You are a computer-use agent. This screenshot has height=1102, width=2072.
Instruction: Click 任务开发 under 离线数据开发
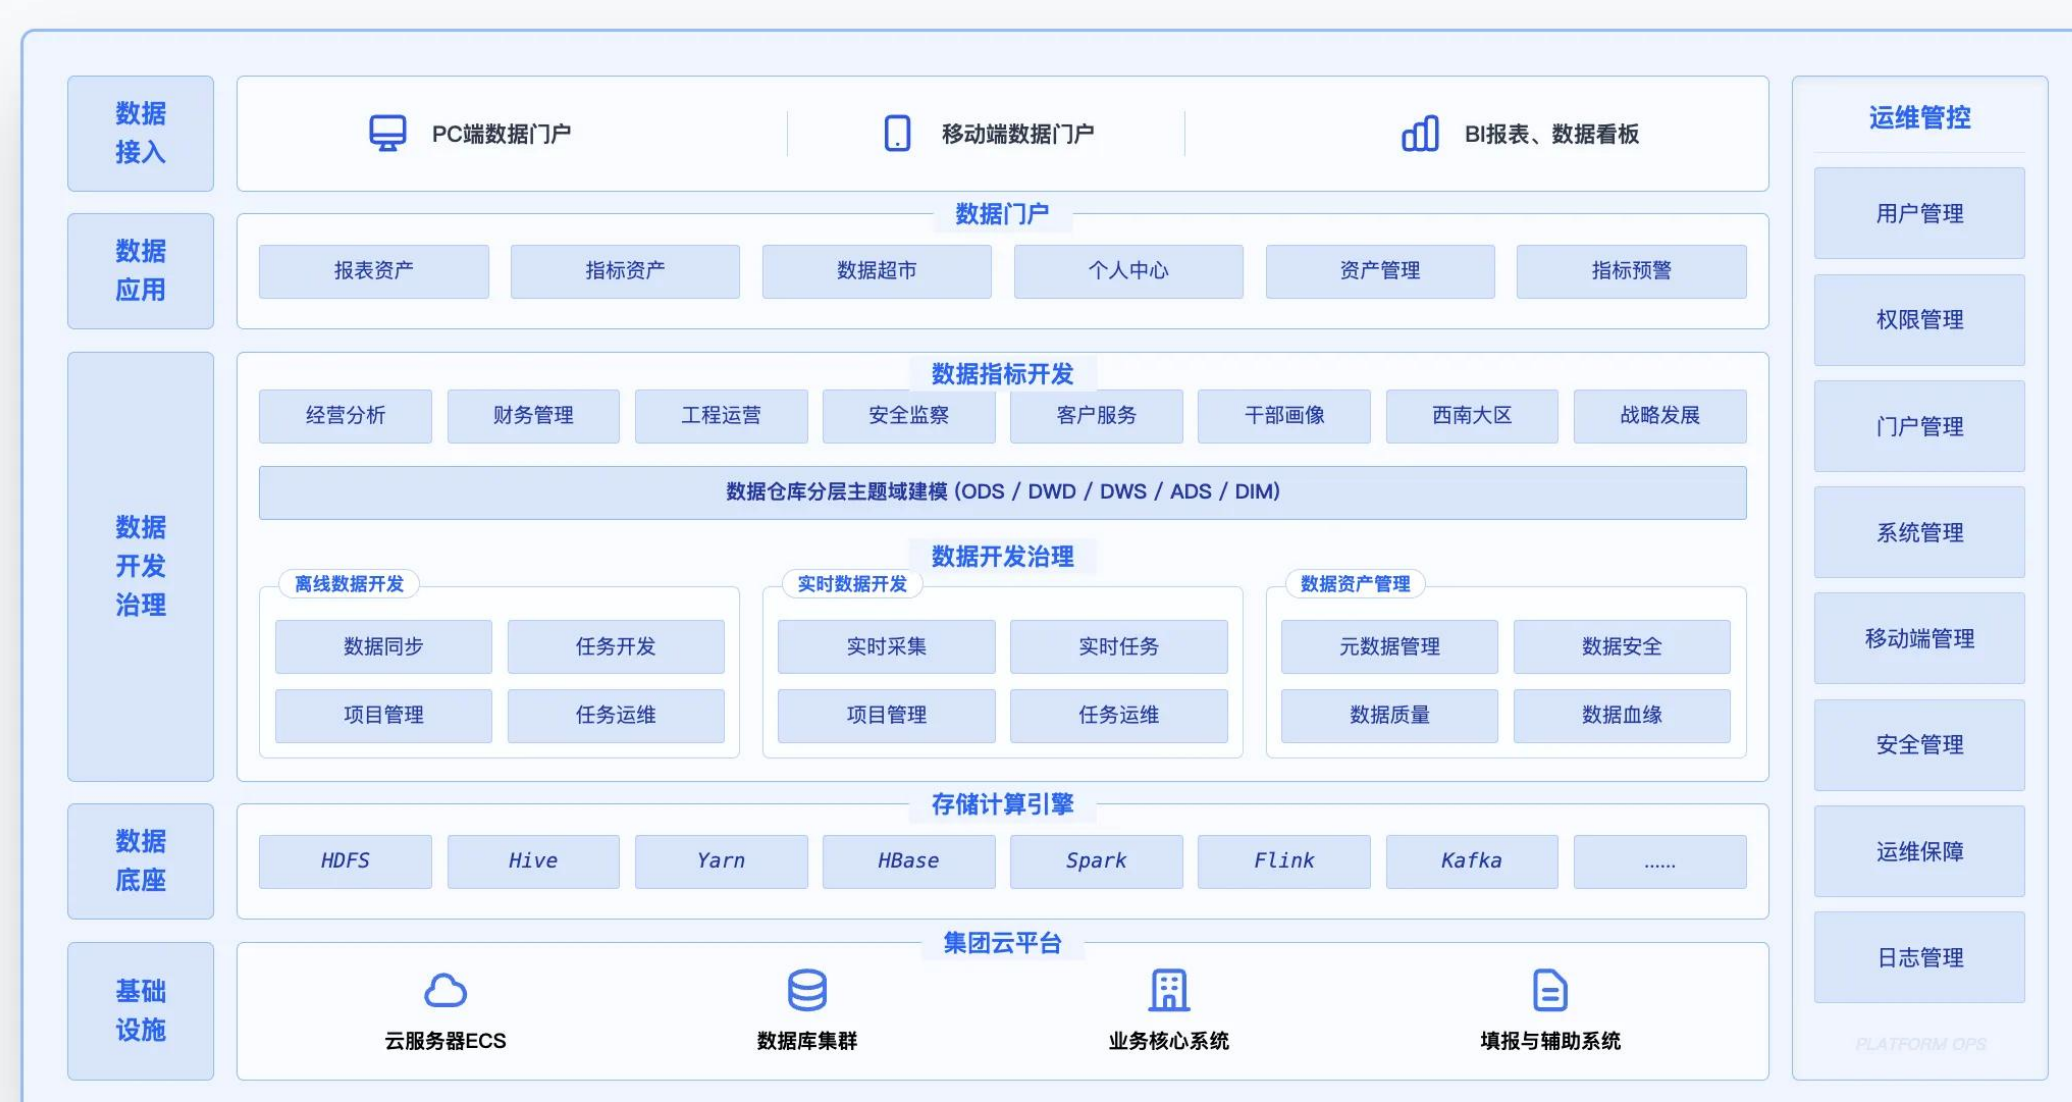coord(616,646)
